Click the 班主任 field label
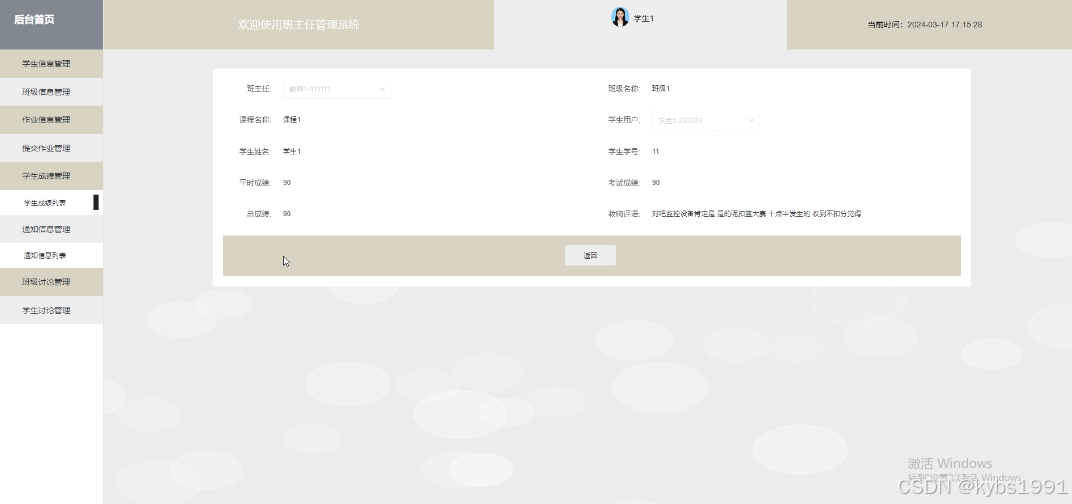Image resolution: width=1072 pixels, height=504 pixels. point(258,88)
